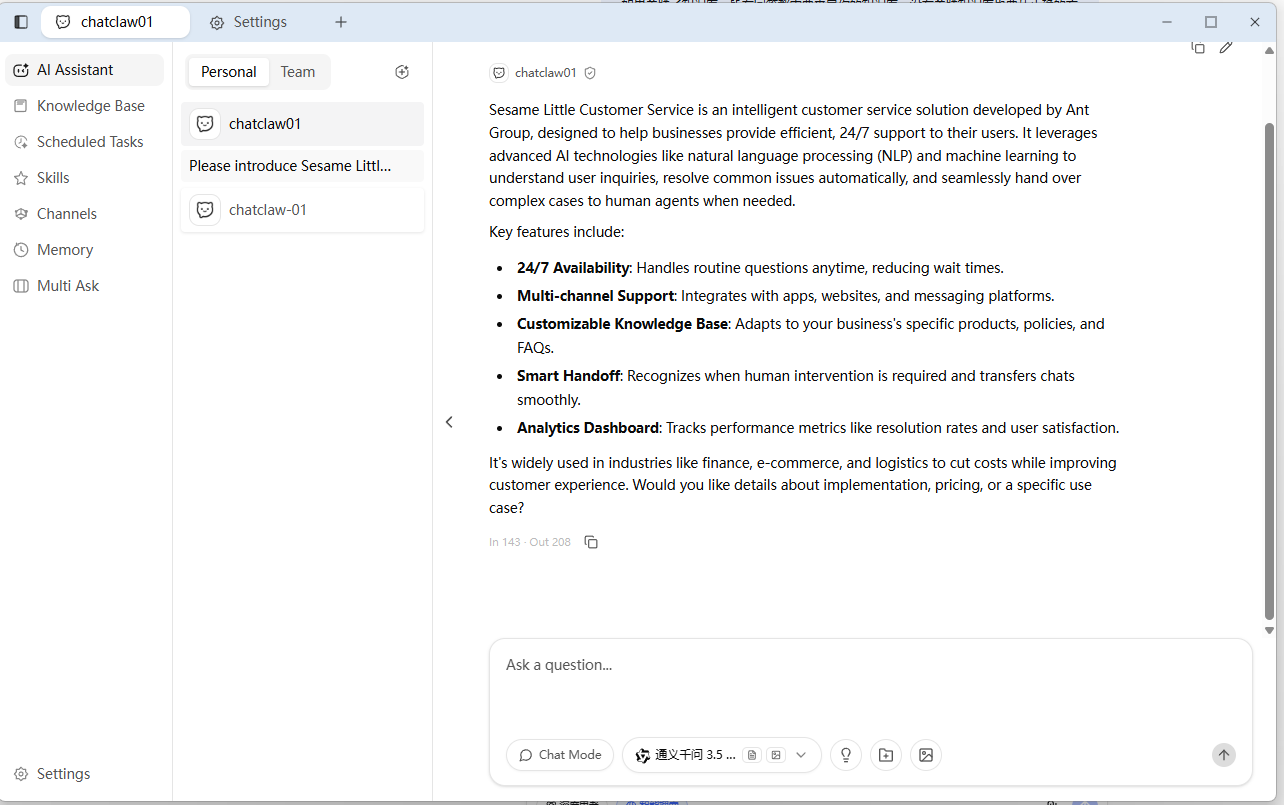
Task: Click the gear icon in Settings tab
Action: click(x=217, y=22)
